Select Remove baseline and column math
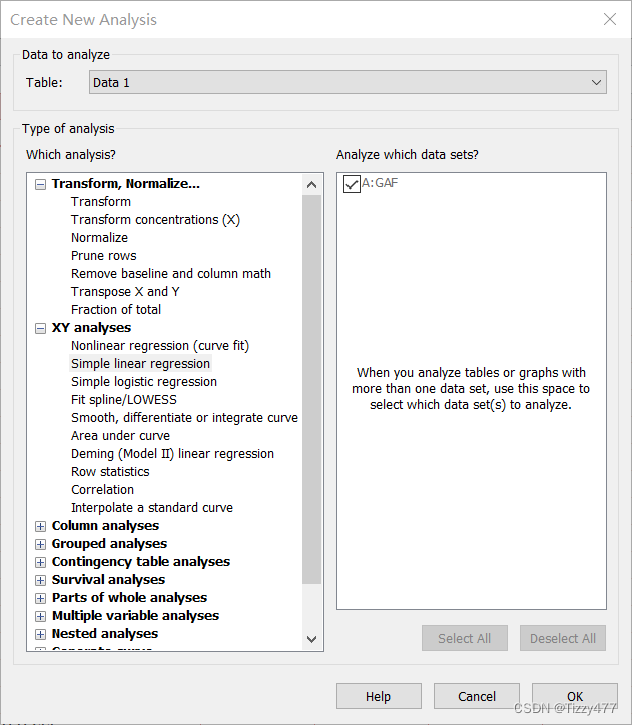 171,274
